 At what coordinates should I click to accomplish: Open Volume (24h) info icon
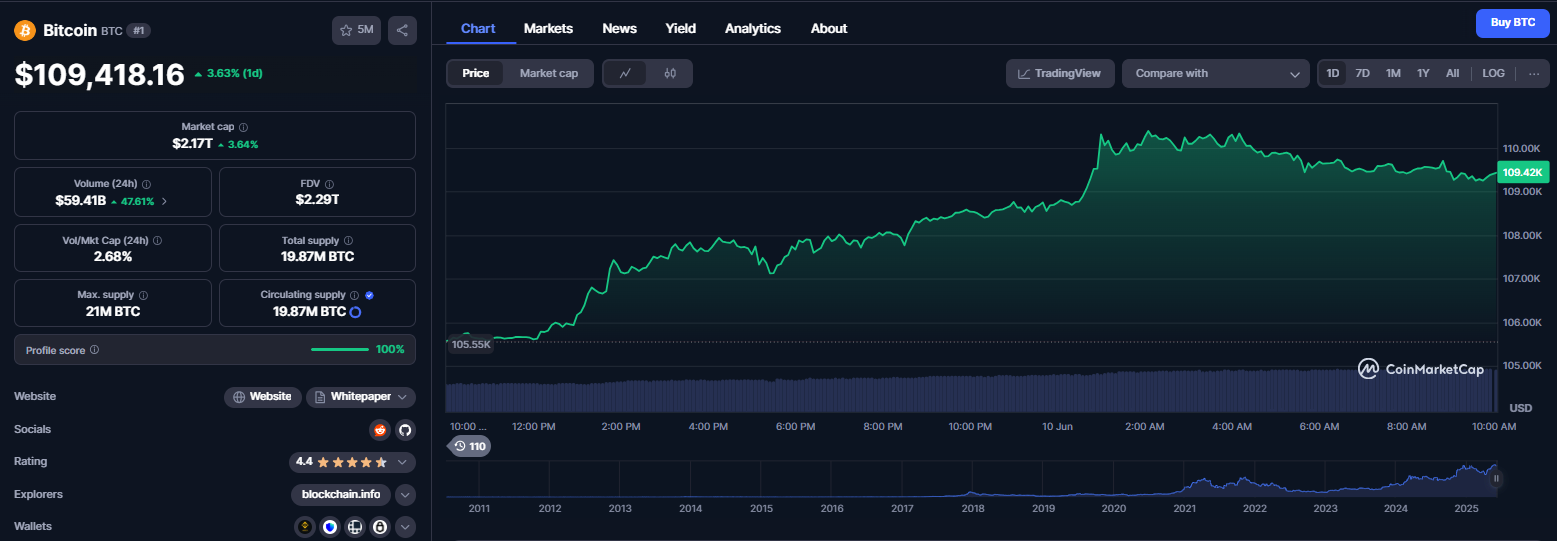pos(147,185)
